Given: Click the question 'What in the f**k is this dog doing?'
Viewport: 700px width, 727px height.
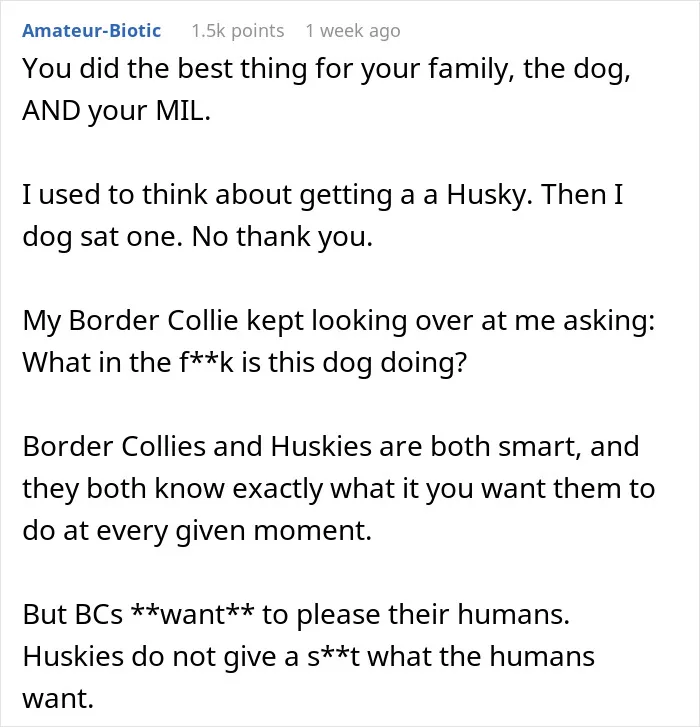Looking at the screenshot, I should [x=244, y=362].
